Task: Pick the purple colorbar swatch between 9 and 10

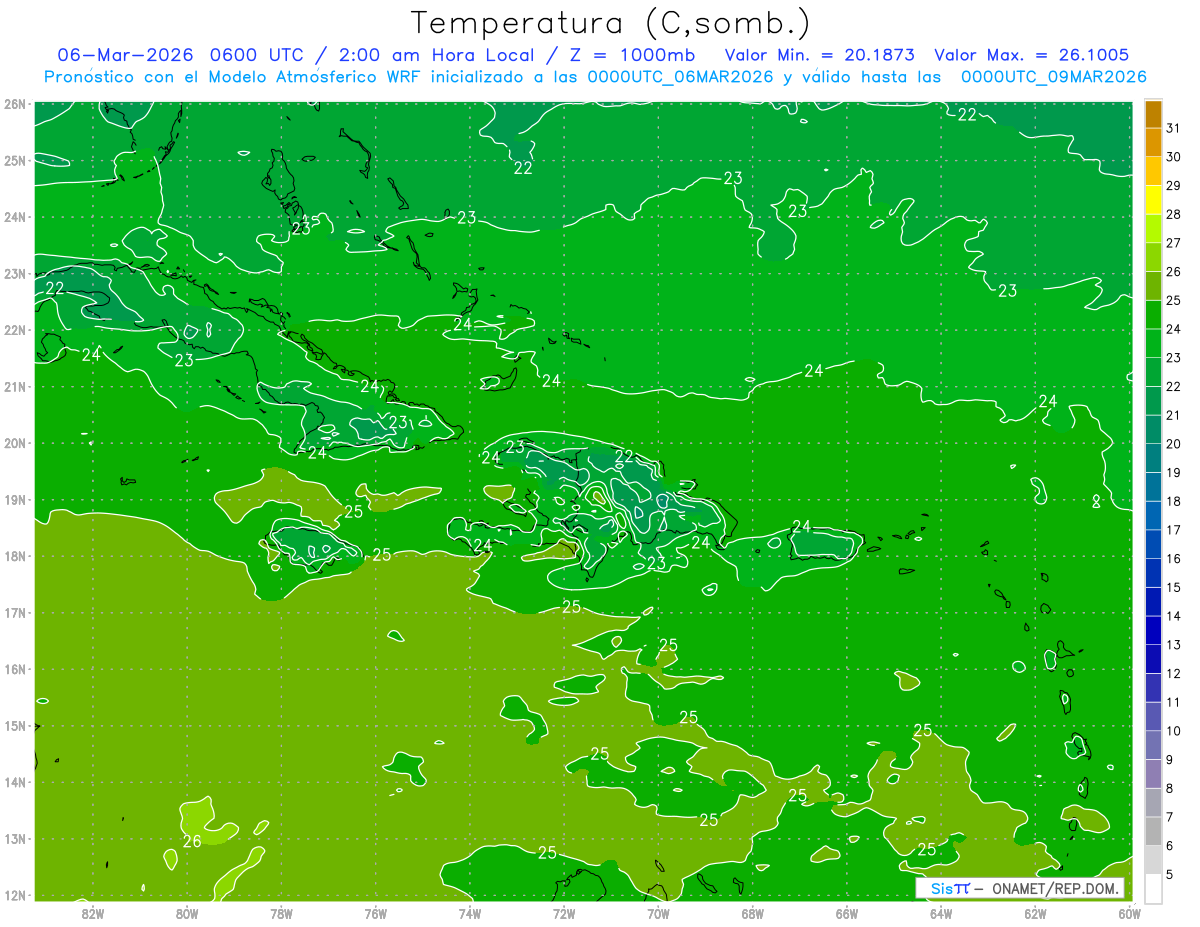Action: (1153, 746)
